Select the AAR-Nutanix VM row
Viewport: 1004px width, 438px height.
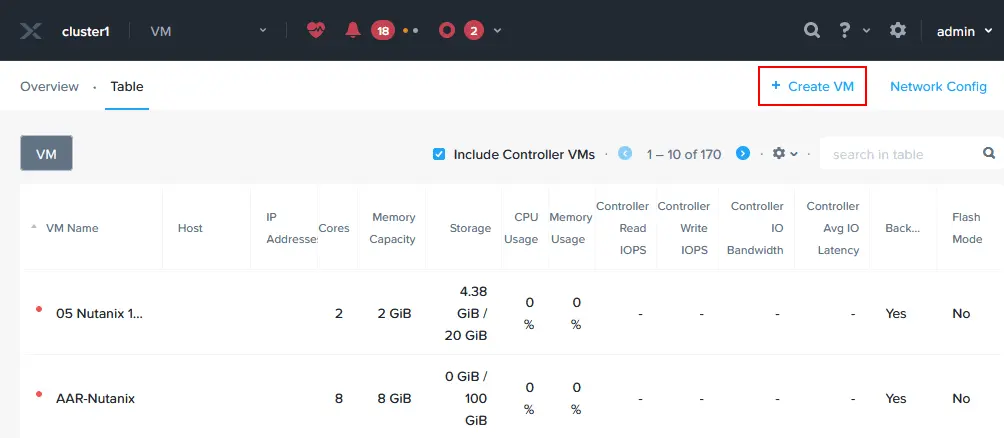pos(512,398)
